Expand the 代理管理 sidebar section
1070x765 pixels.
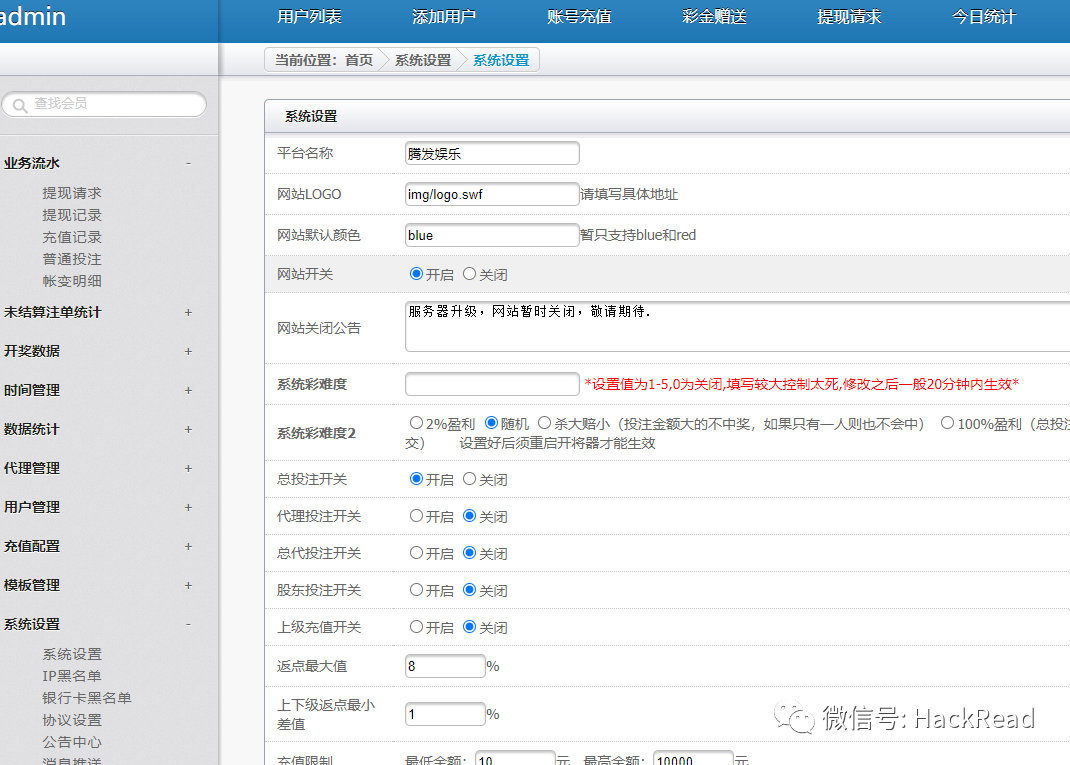point(188,468)
